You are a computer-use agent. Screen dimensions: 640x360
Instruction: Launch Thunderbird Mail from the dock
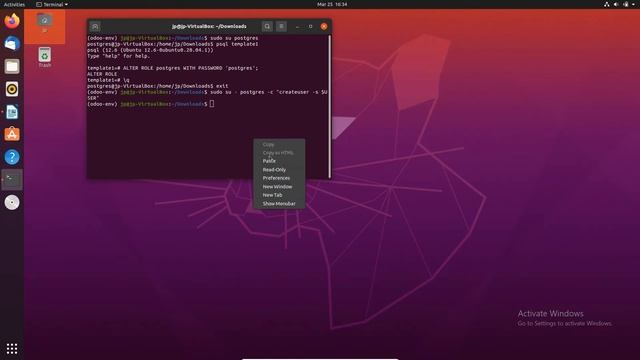(x=12, y=43)
